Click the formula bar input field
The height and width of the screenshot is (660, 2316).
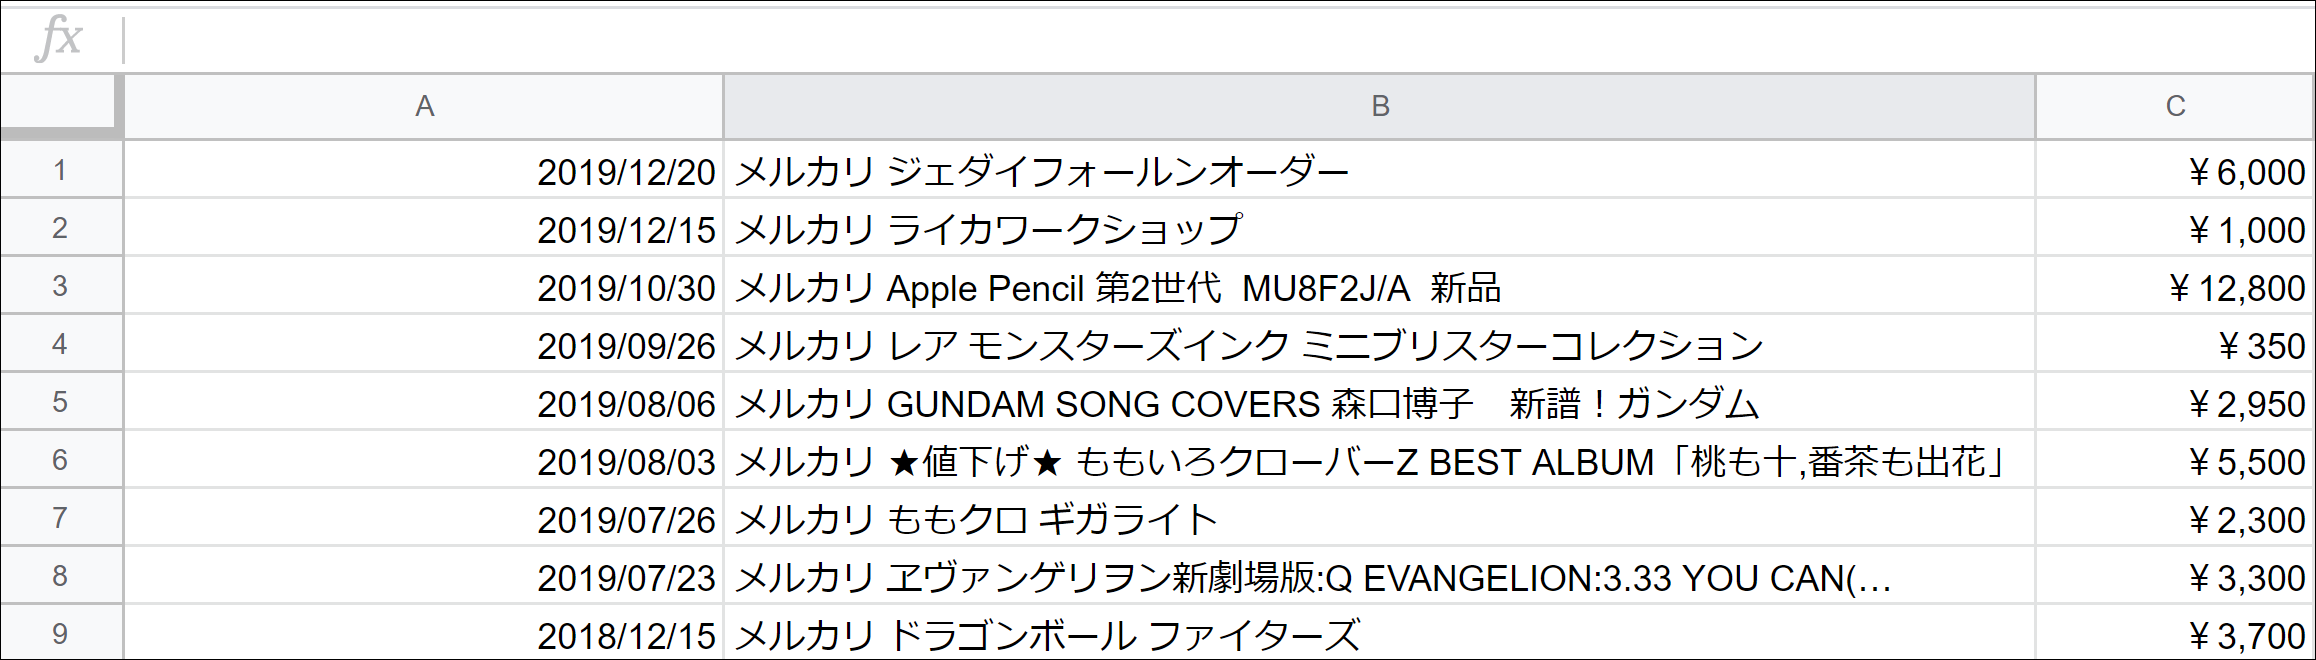point(1218,40)
